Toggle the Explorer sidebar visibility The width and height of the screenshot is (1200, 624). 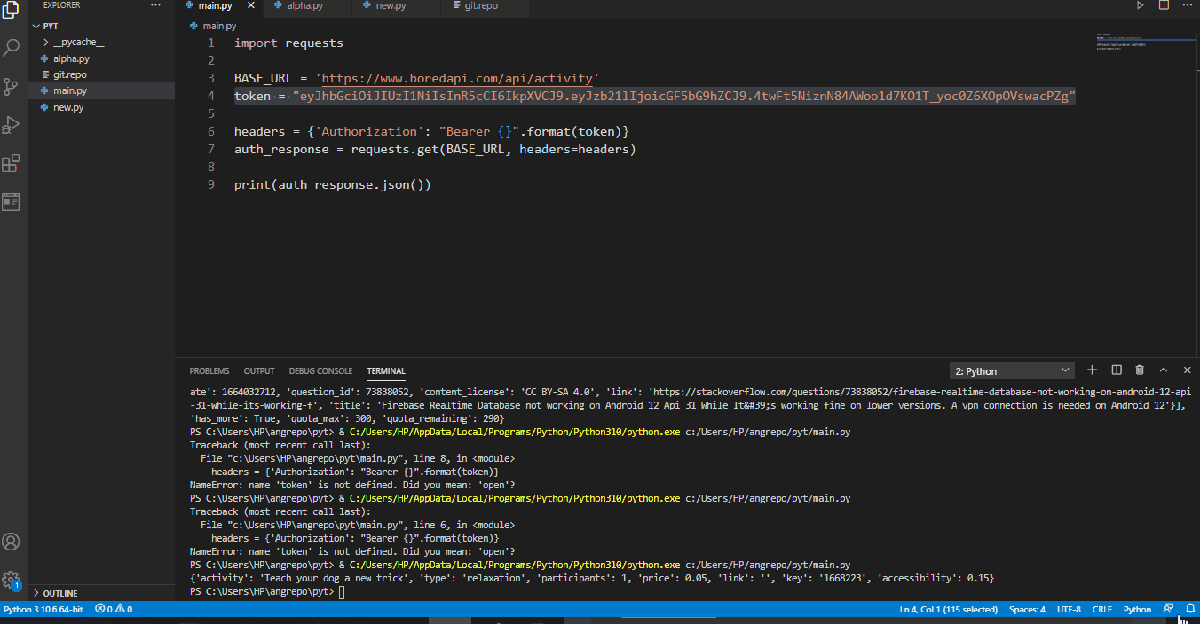[x=12, y=10]
